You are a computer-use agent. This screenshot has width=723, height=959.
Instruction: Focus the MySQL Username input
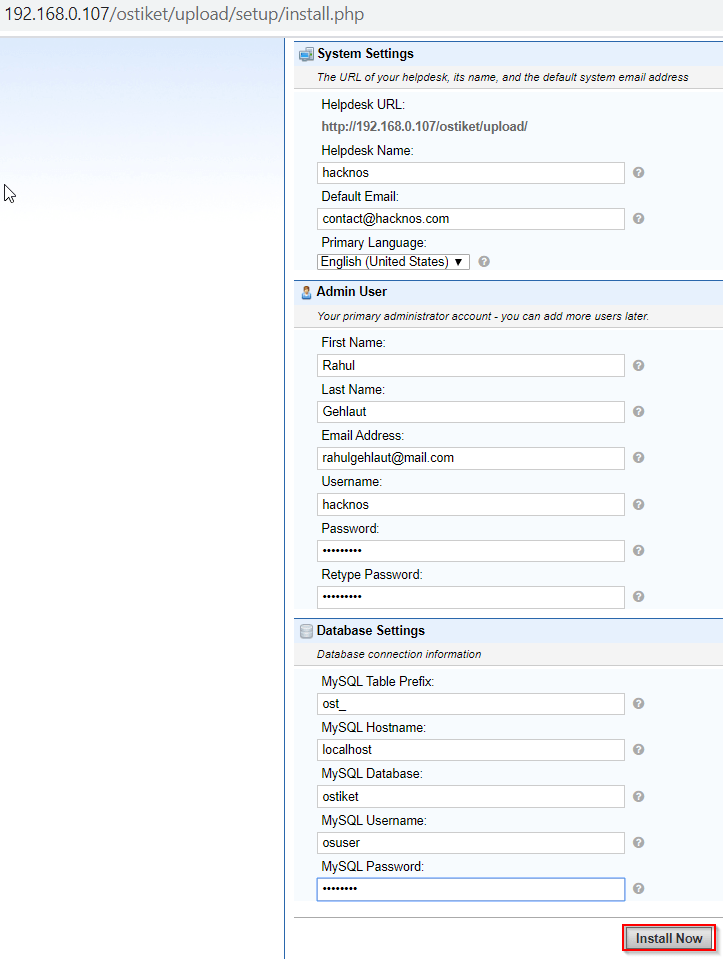(470, 843)
